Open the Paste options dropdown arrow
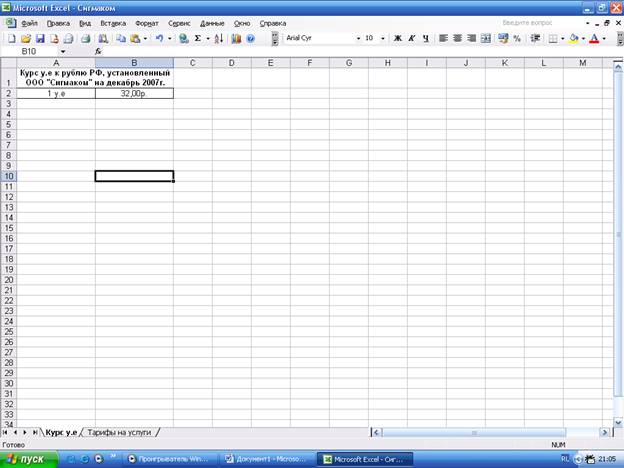This screenshot has height=468, width=624. [145, 39]
